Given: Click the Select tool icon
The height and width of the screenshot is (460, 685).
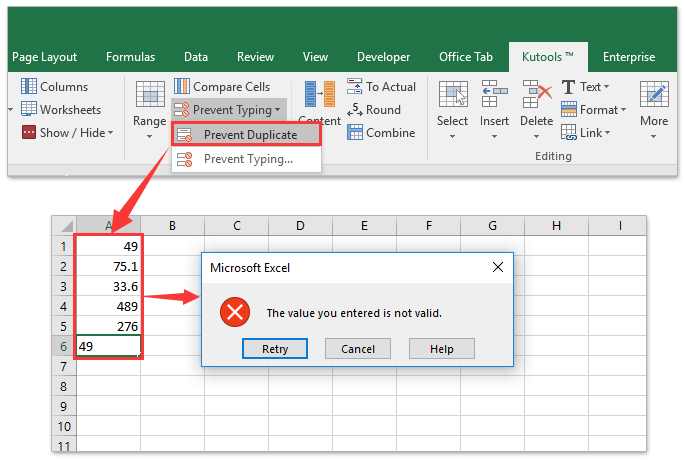Looking at the screenshot, I should [x=453, y=94].
